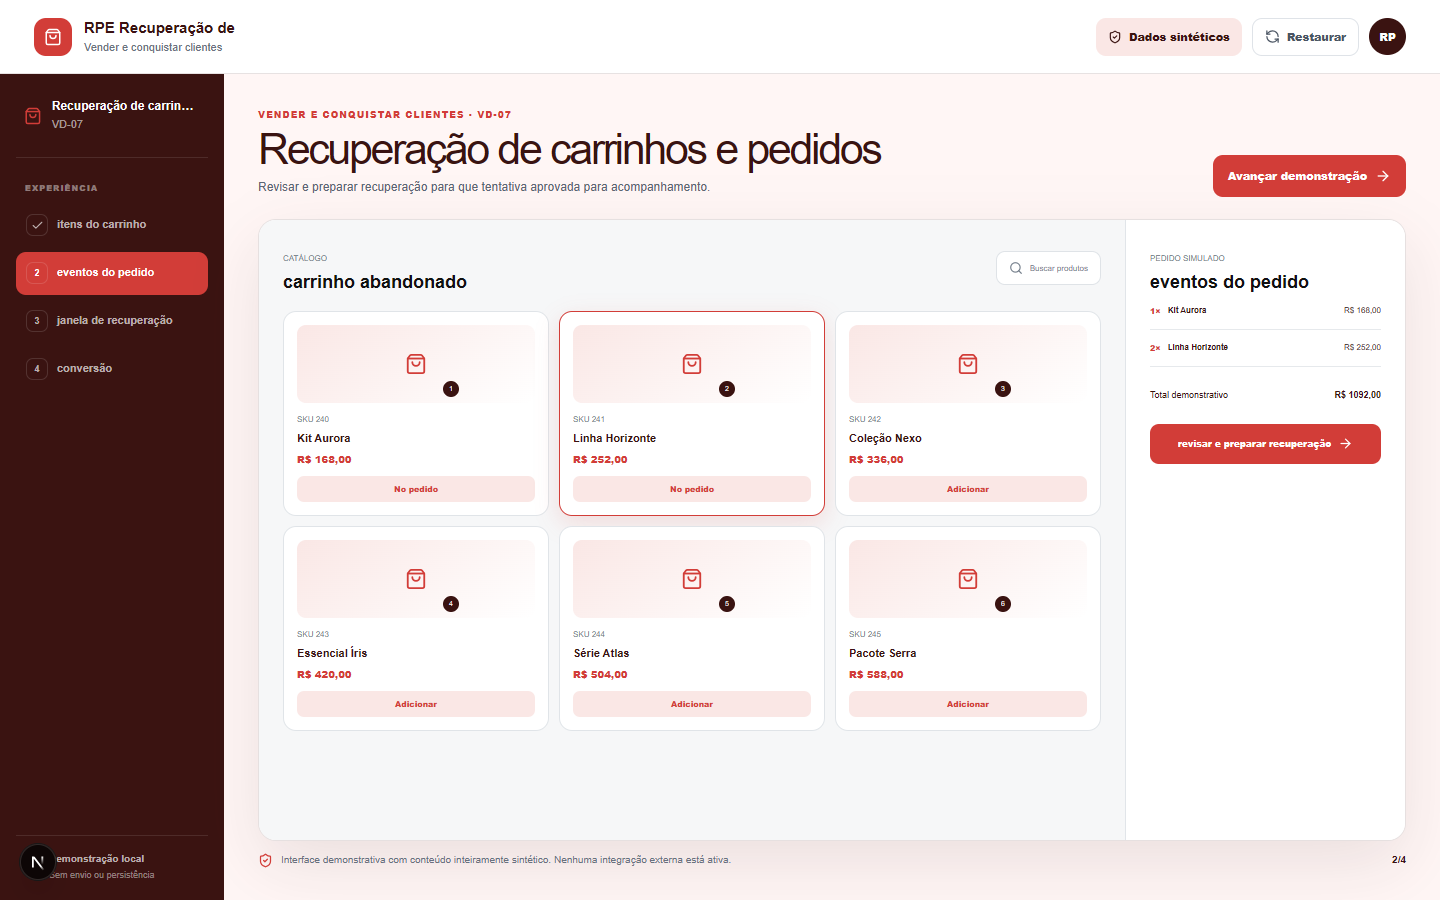Image resolution: width=1440 pixels, height=900 pixels.
Task: Click the shield icon in the footer notice
Action: (x=266, y=860)
